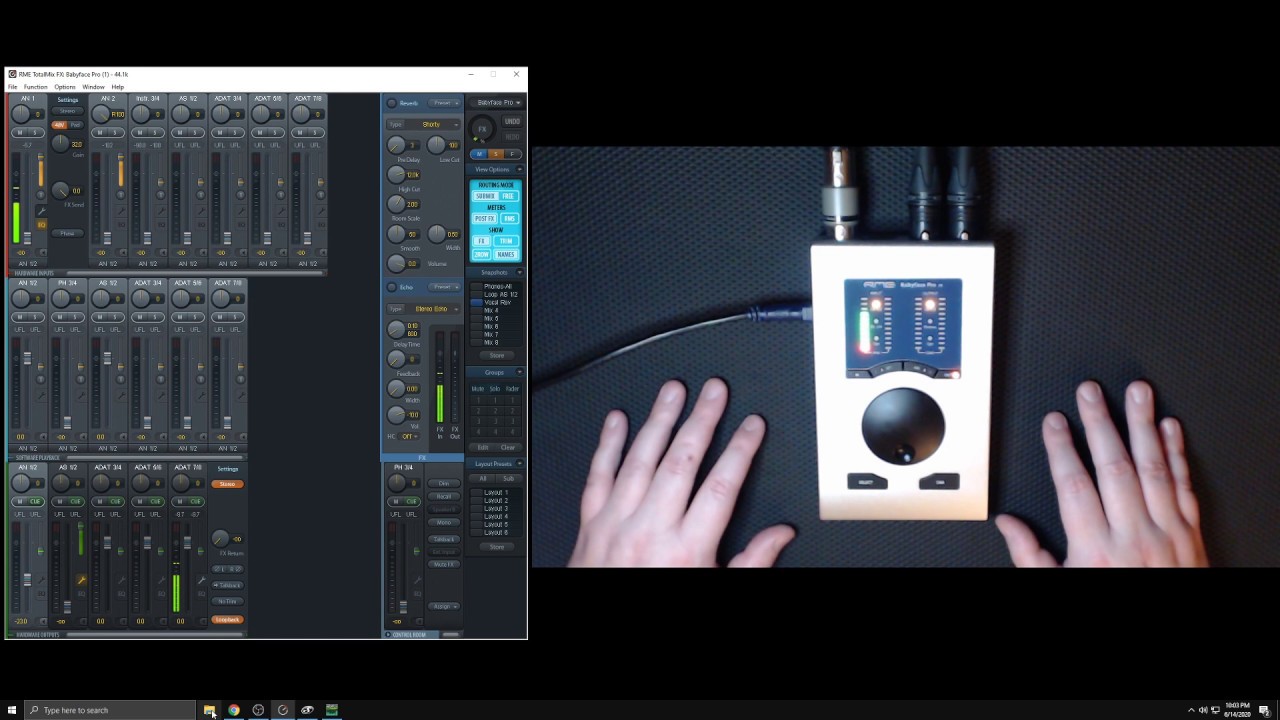The image size is (1280, 720).
Task: Toggle Mono in control room section
Action: point(444,522)
